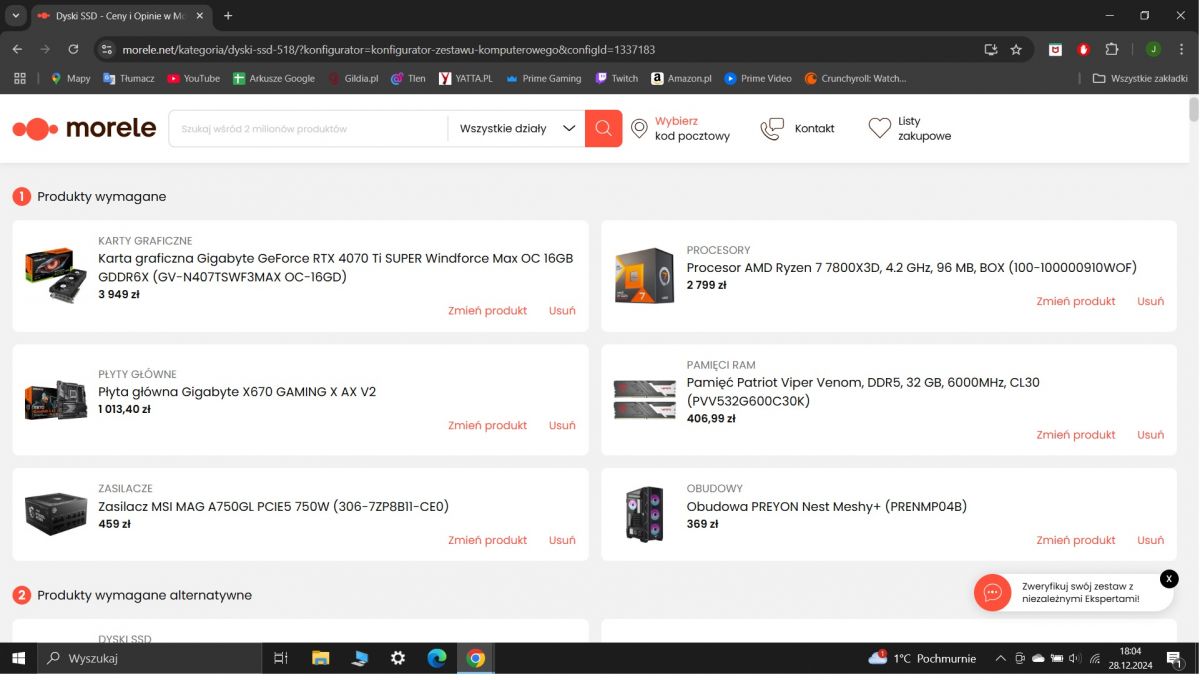Select the Dyski SSD browser tab
Viewport: 1200px width, 680px height.
pyautogui.click(x=120, y=16)
